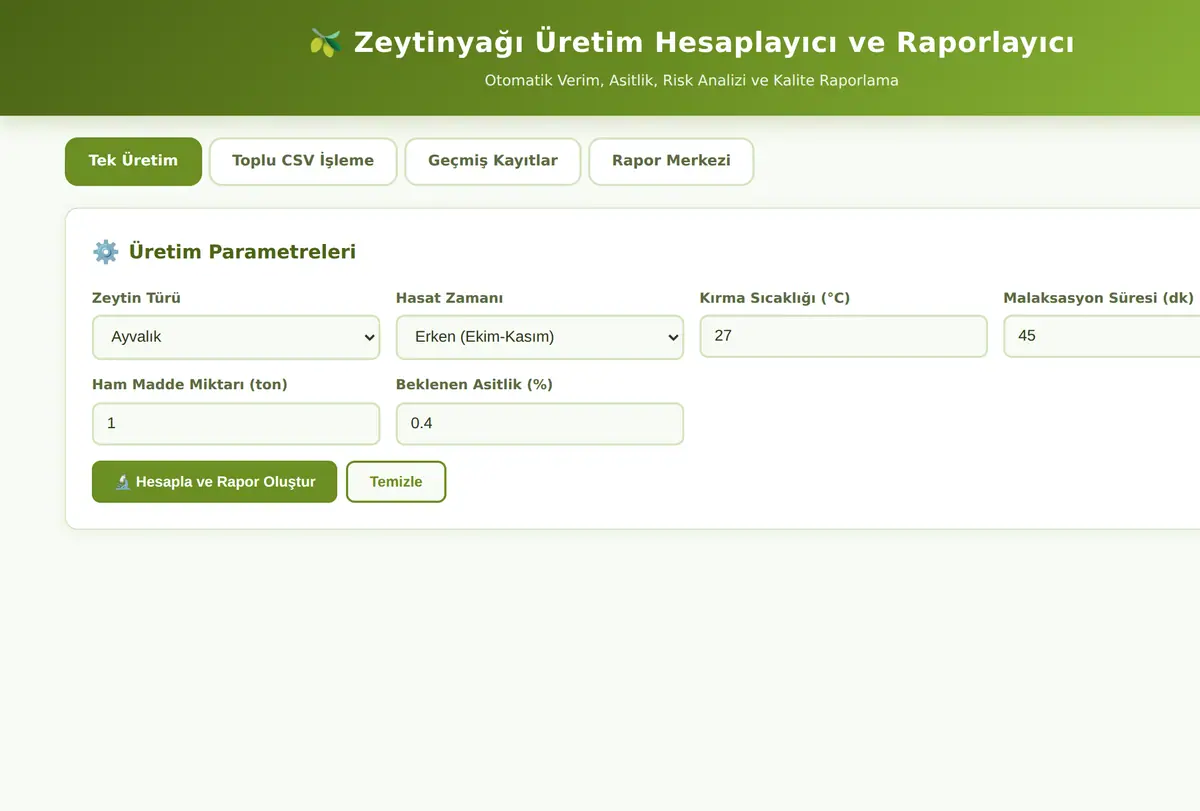1200x811 pixels.
Task: Switch to the Tek Üretim tab
Action: [x=133, y=161]
